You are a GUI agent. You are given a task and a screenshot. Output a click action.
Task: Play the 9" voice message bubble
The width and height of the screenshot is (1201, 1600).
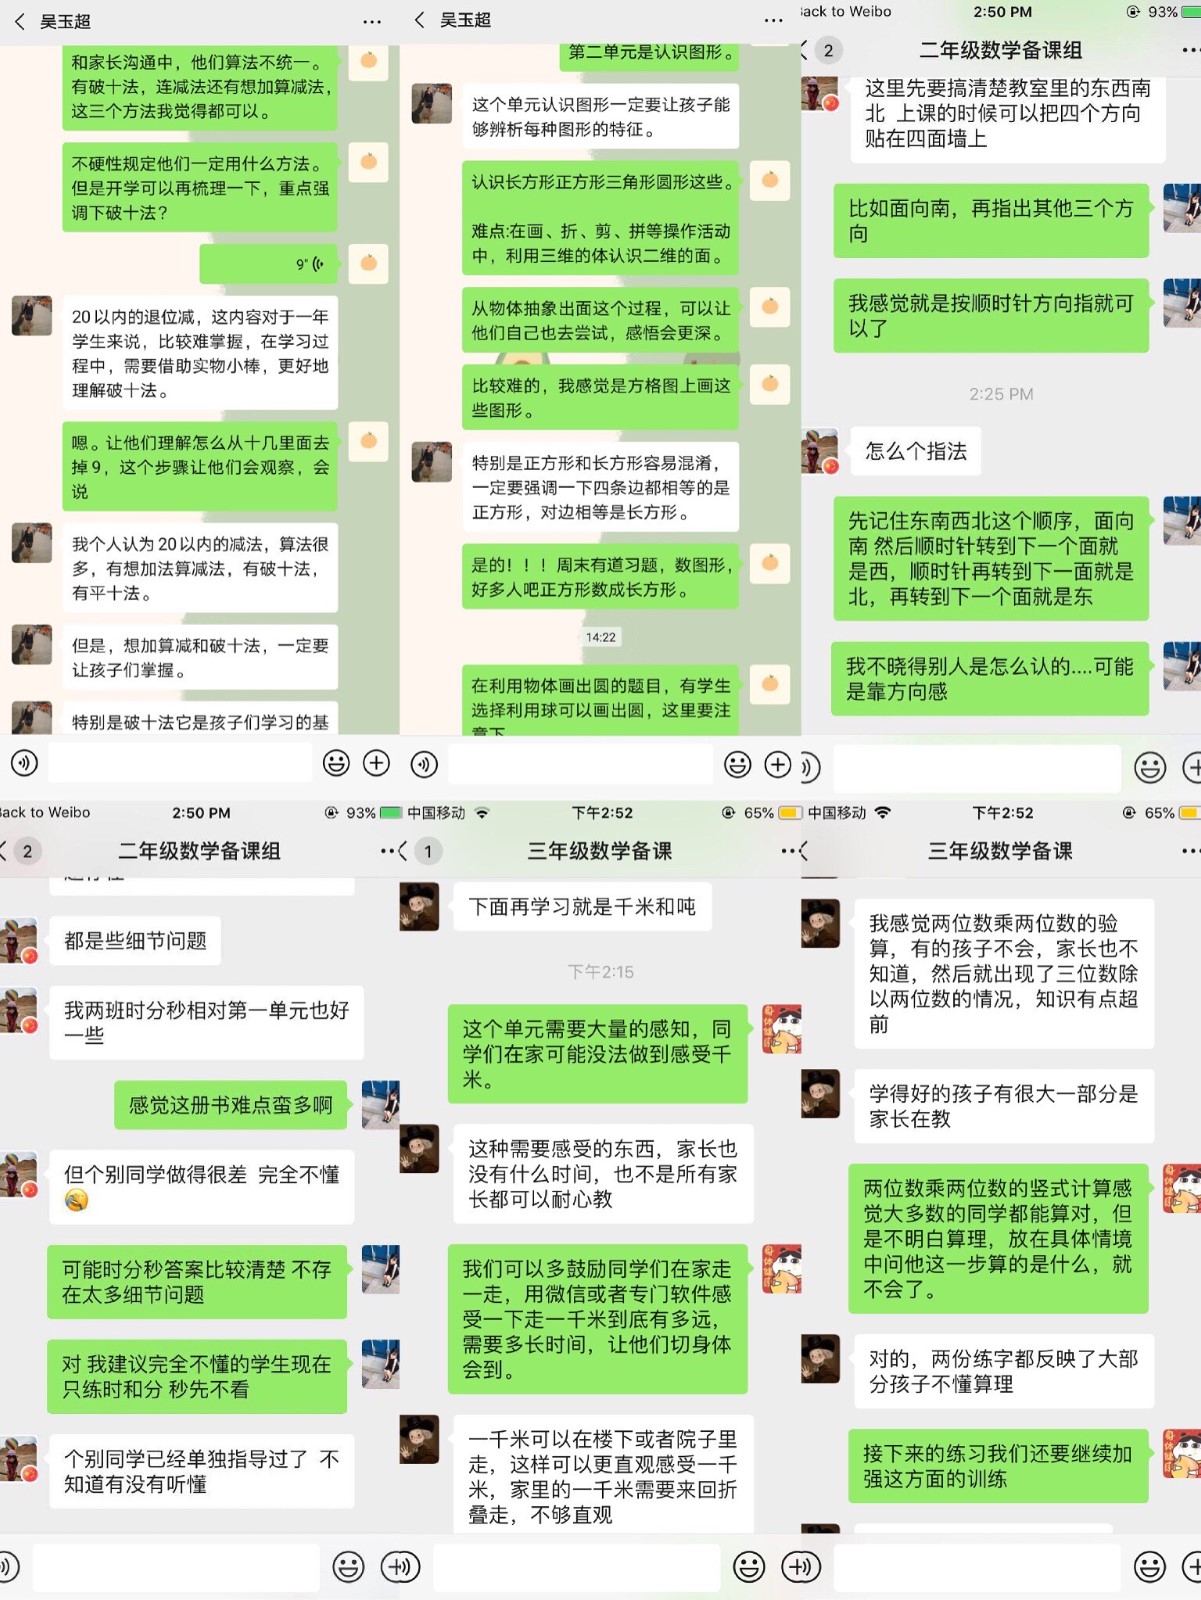coord(270,264)
